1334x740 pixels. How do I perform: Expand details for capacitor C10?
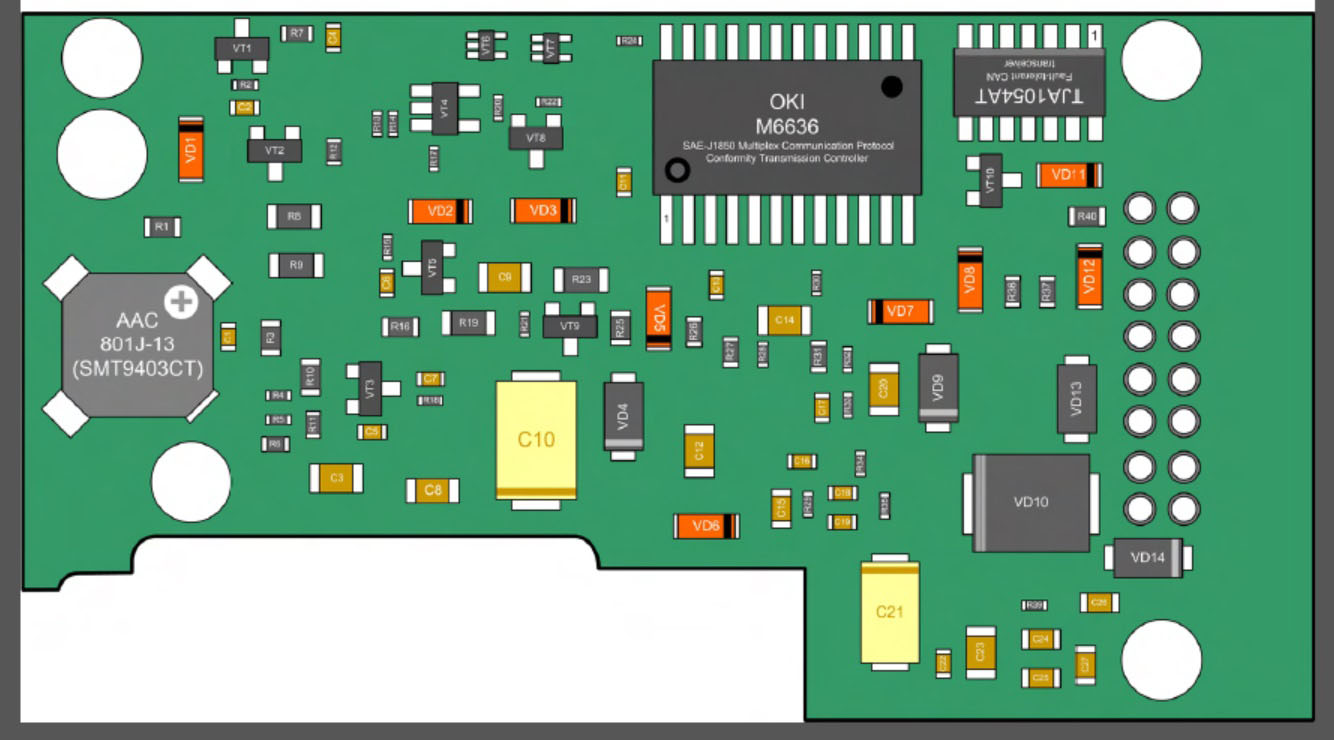[x=537, y=438]
